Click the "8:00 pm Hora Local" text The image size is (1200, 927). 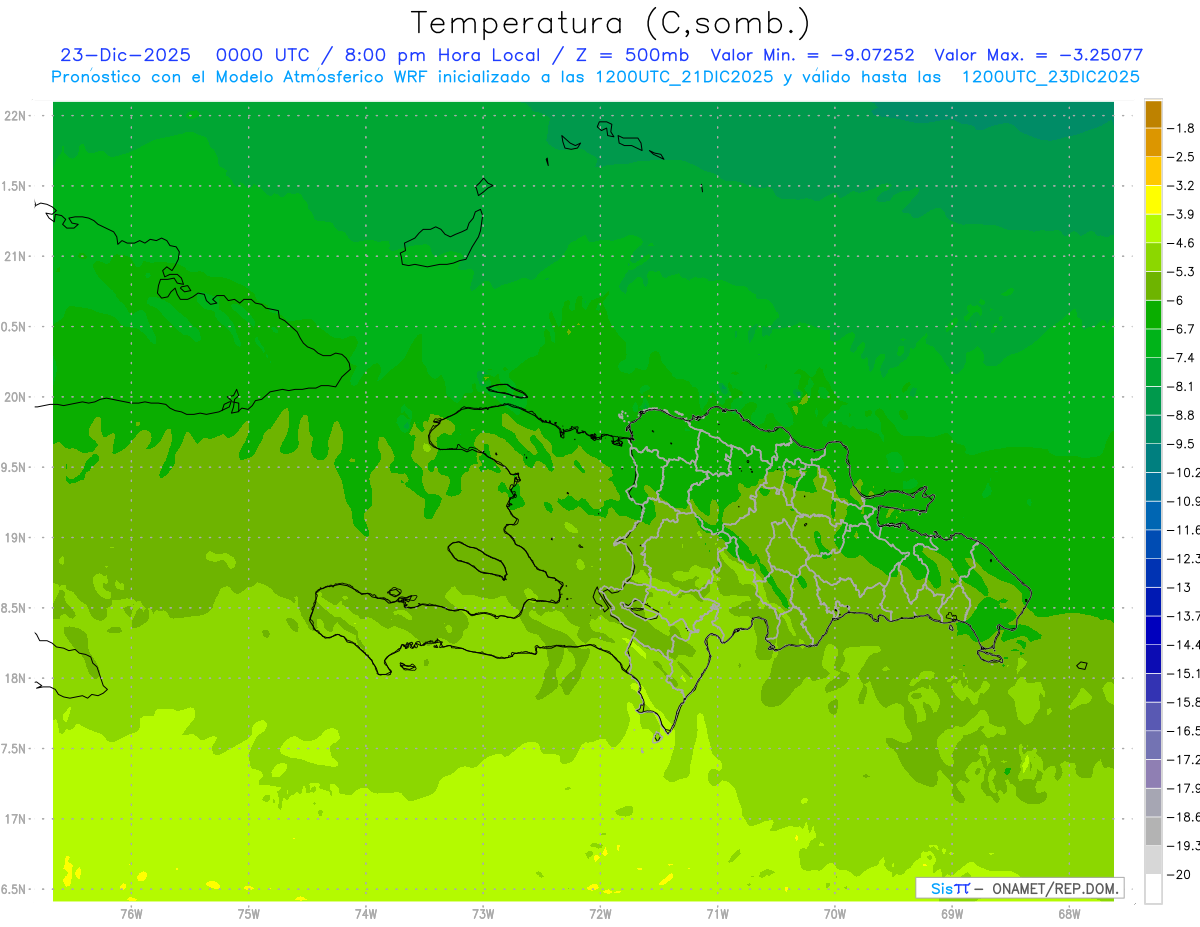441,56
